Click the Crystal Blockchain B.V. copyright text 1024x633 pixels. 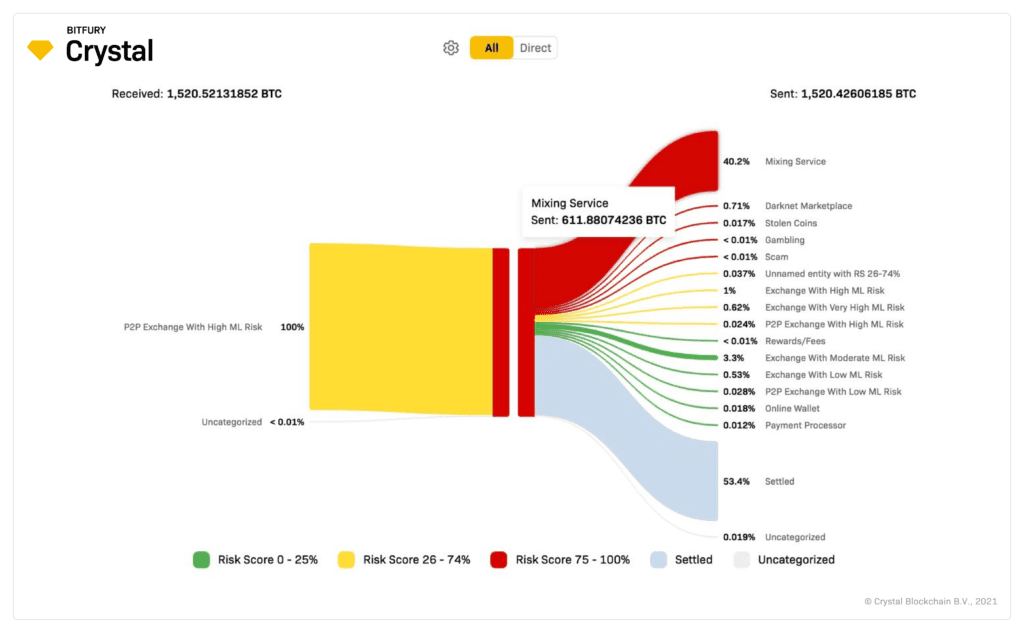coord(931,601)
